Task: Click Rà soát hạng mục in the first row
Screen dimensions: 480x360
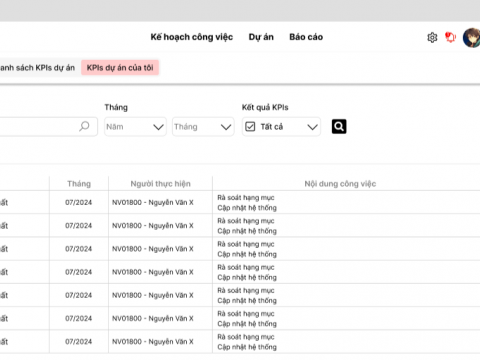Action: point(246,197)
